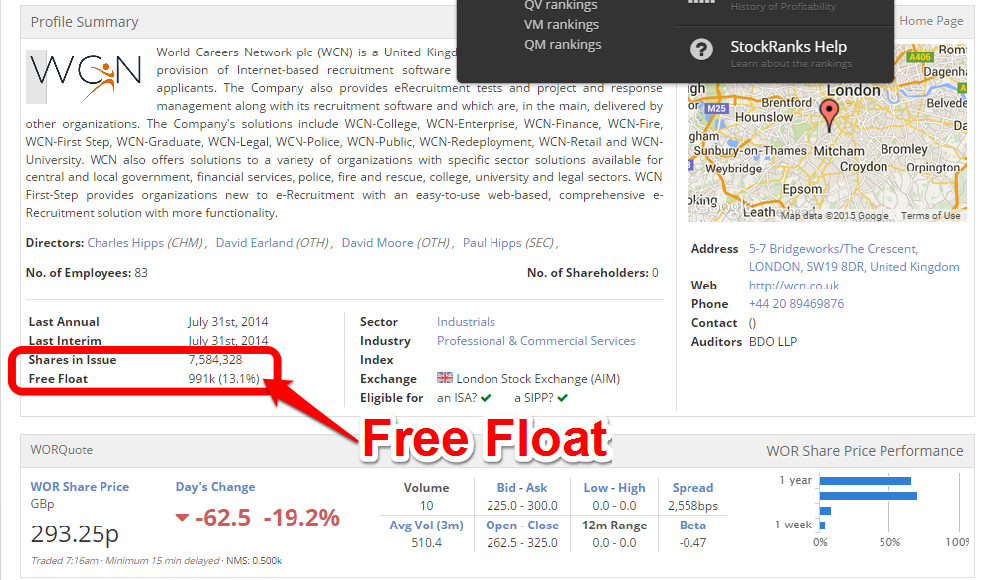Click the Open - Close header
This screenshot has height=580, width=983.
coord(522,525)
